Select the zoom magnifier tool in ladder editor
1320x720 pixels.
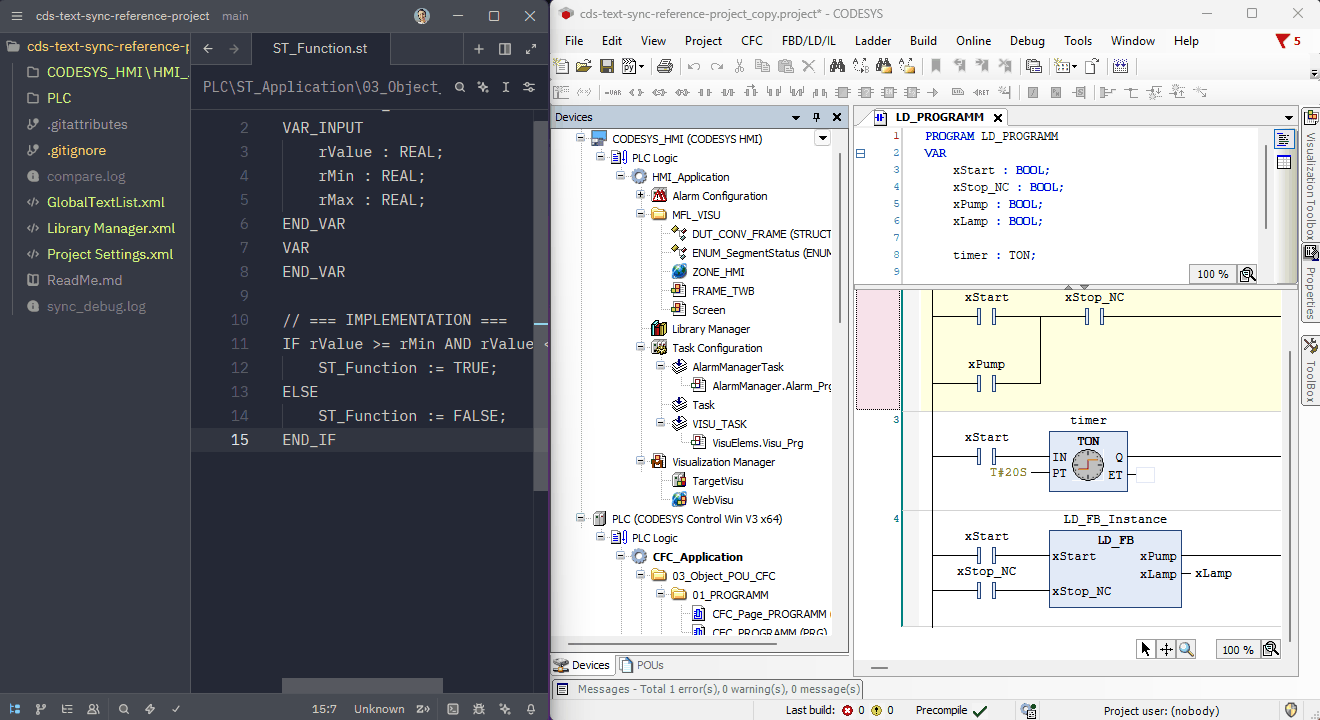point(1186,649)
